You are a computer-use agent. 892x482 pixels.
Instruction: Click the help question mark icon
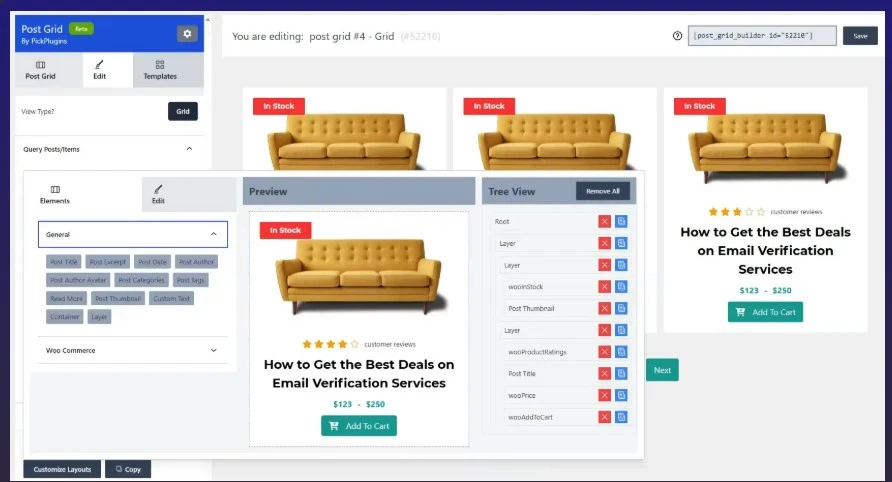tap(678, 36)
